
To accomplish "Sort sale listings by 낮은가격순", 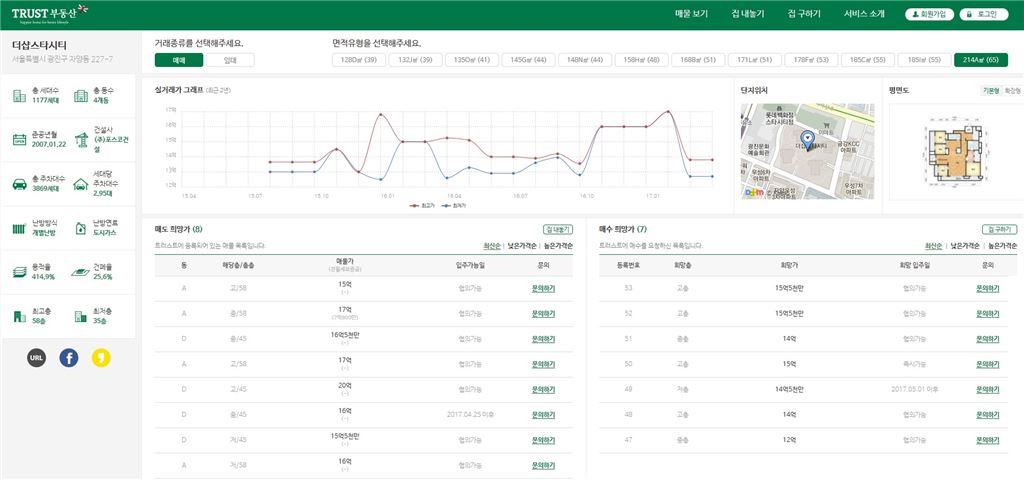I will [521, 245].
